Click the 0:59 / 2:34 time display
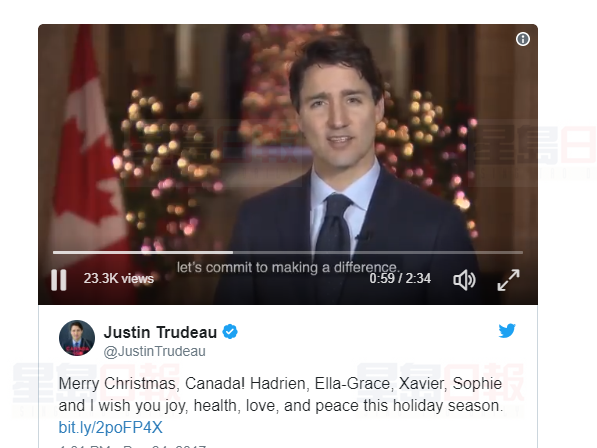Viewport: 597px width, 448px height. 400,278
